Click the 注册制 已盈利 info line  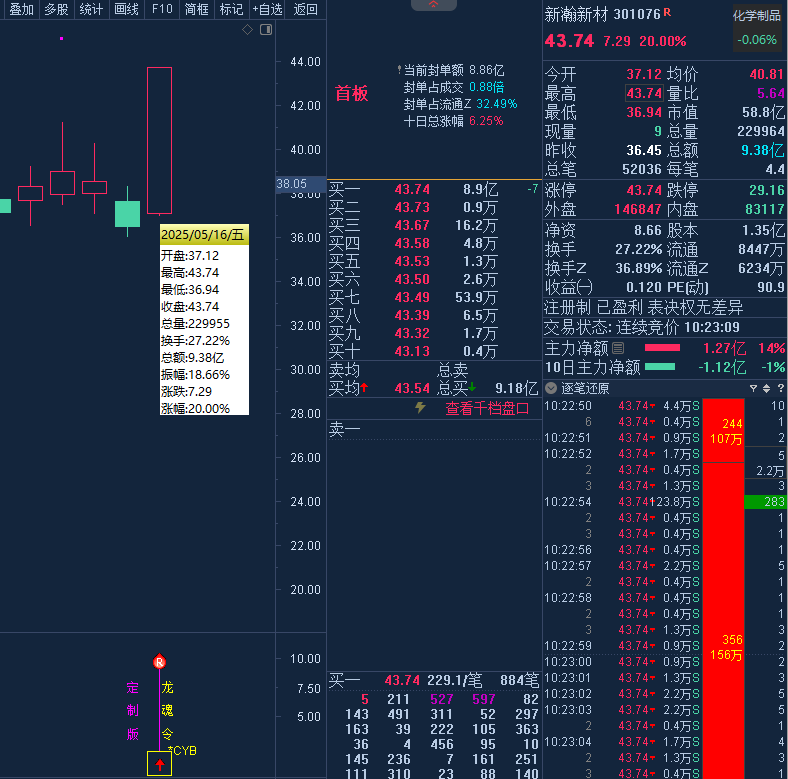644,307
